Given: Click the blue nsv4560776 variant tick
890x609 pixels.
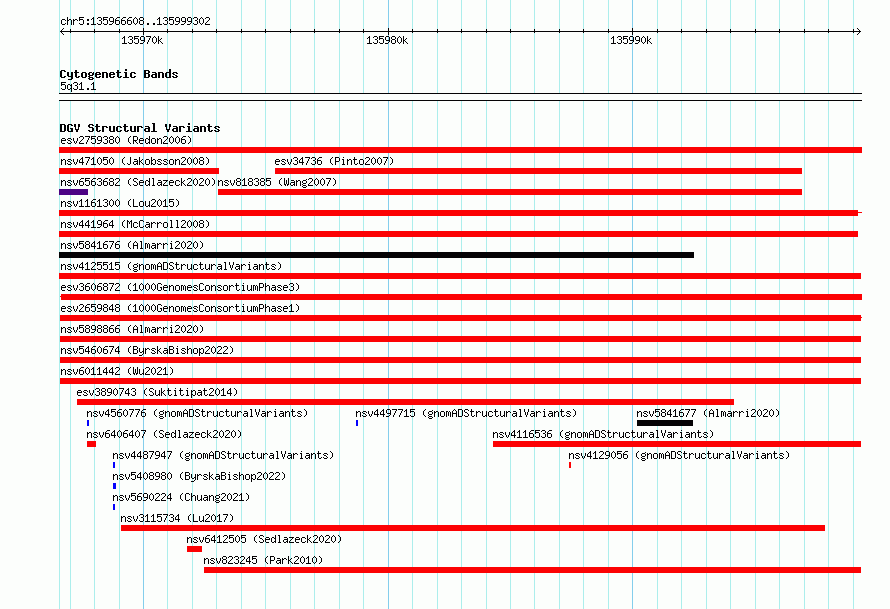Looking at the screenshot, I should pyautogui.click(x=88, y=423).
